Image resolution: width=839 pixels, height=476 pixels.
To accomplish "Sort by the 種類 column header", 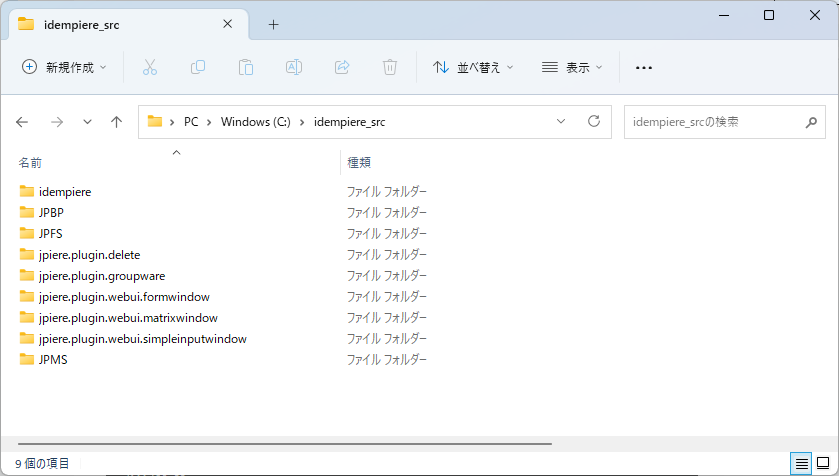I will (x=359, y=163).
